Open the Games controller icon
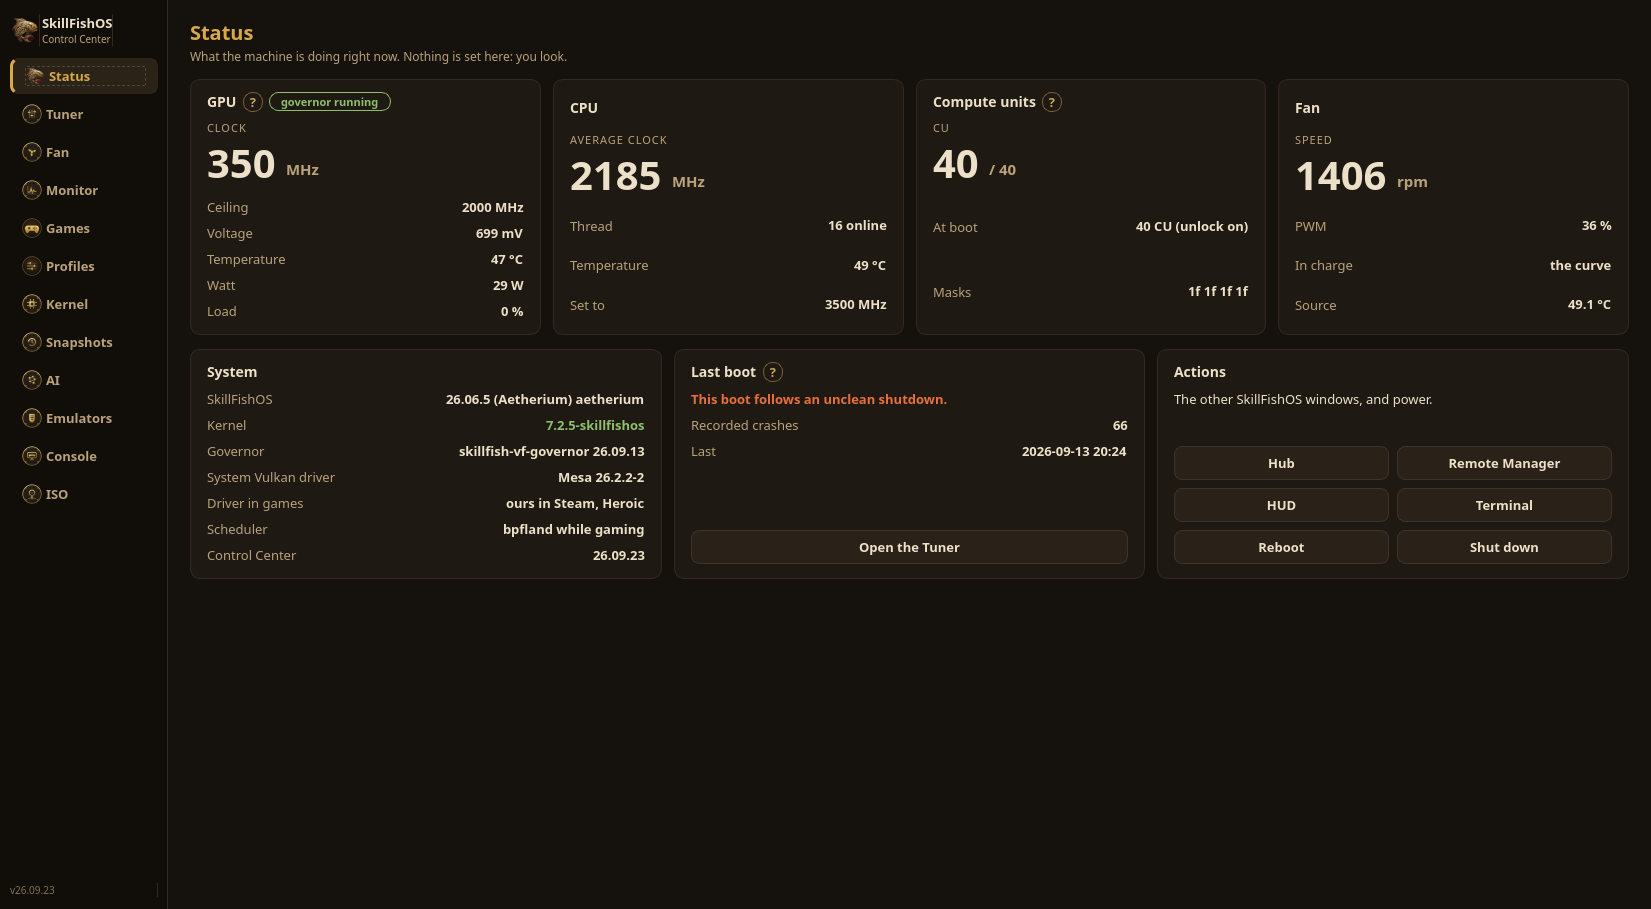The width and height of the screenshot is (1651, 909). click(32, 228)
